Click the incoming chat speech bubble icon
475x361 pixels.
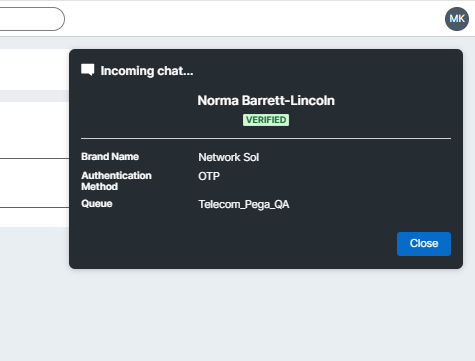pyautogui.click(x=88, y=70)
